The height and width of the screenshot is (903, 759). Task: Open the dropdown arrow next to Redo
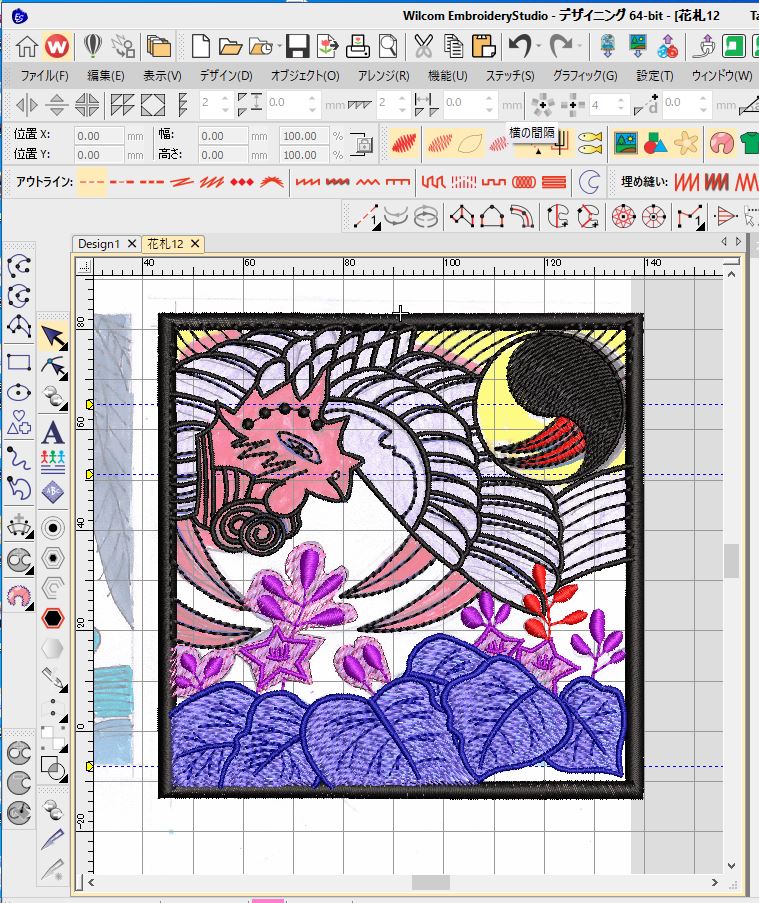580,46
